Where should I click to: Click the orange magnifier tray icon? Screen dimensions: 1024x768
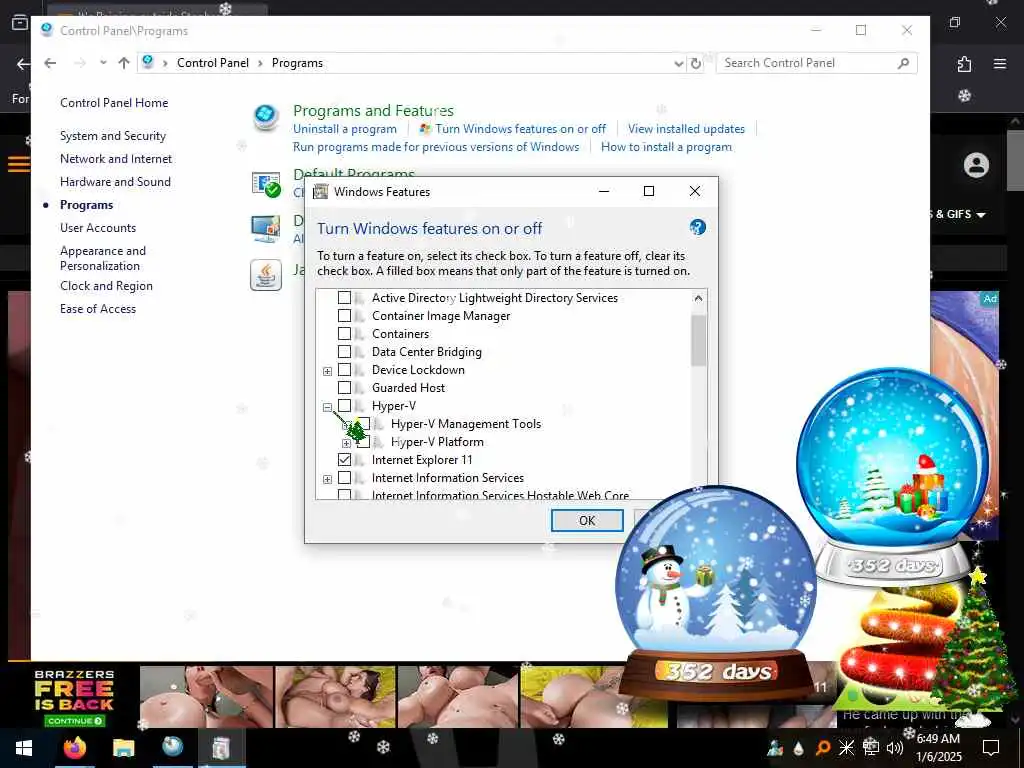[x=823, y=748]
